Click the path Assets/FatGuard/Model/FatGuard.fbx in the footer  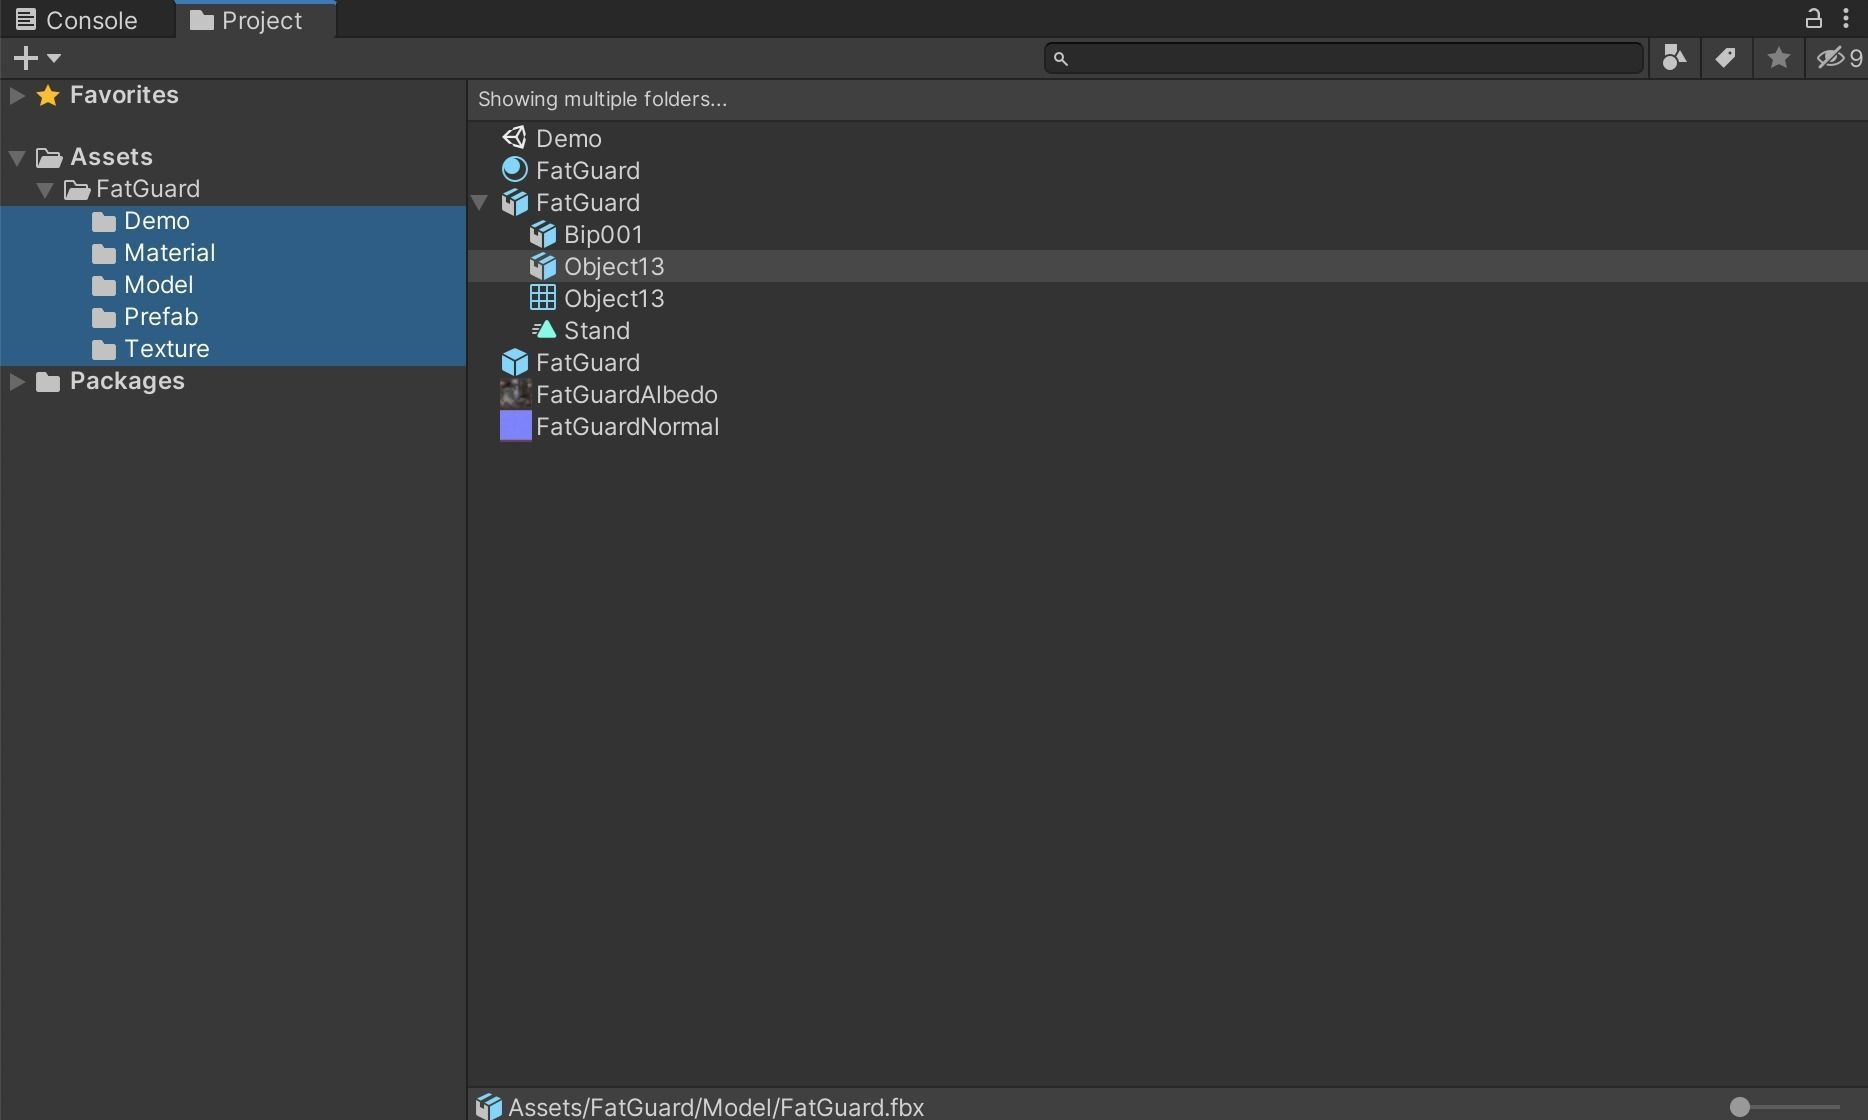click(716, 1107)
